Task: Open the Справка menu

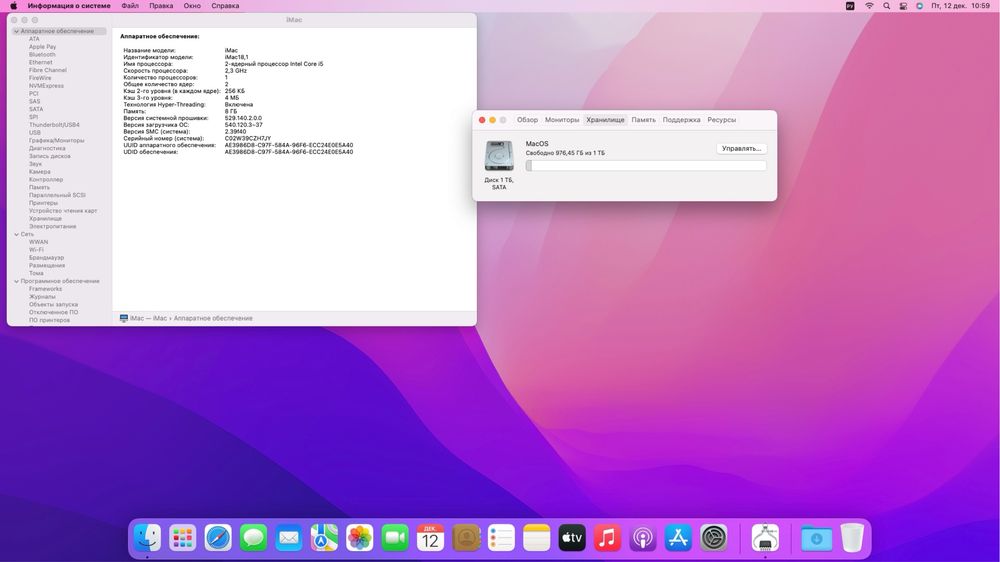Action: click(225, 6)
